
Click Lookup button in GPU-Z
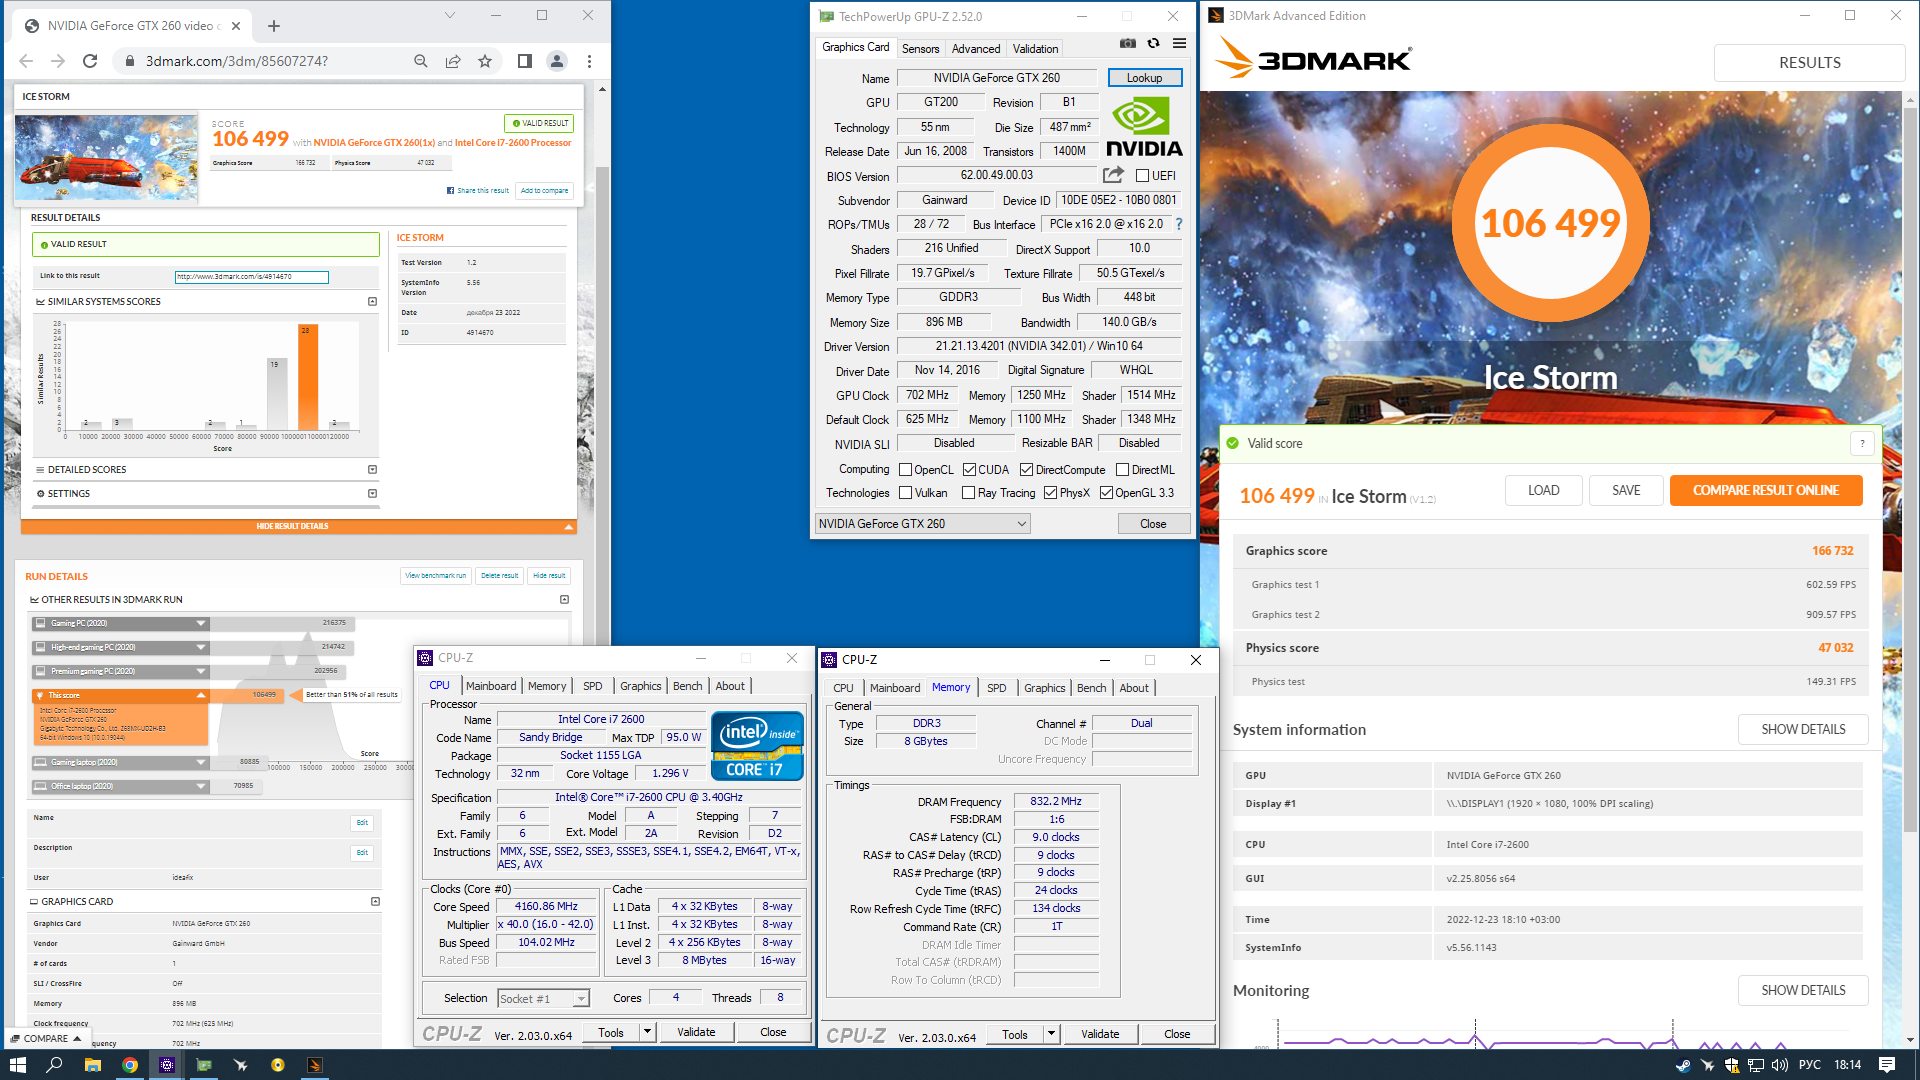click(1144, 77)
